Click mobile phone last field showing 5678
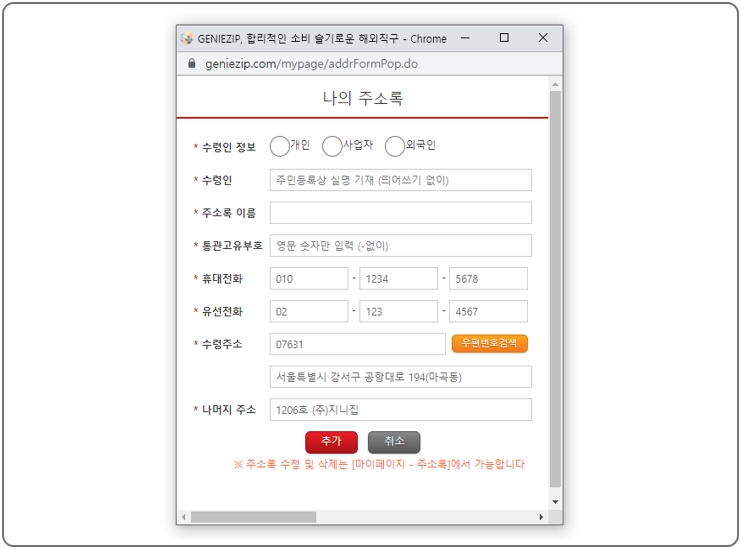 click(488, 279)
